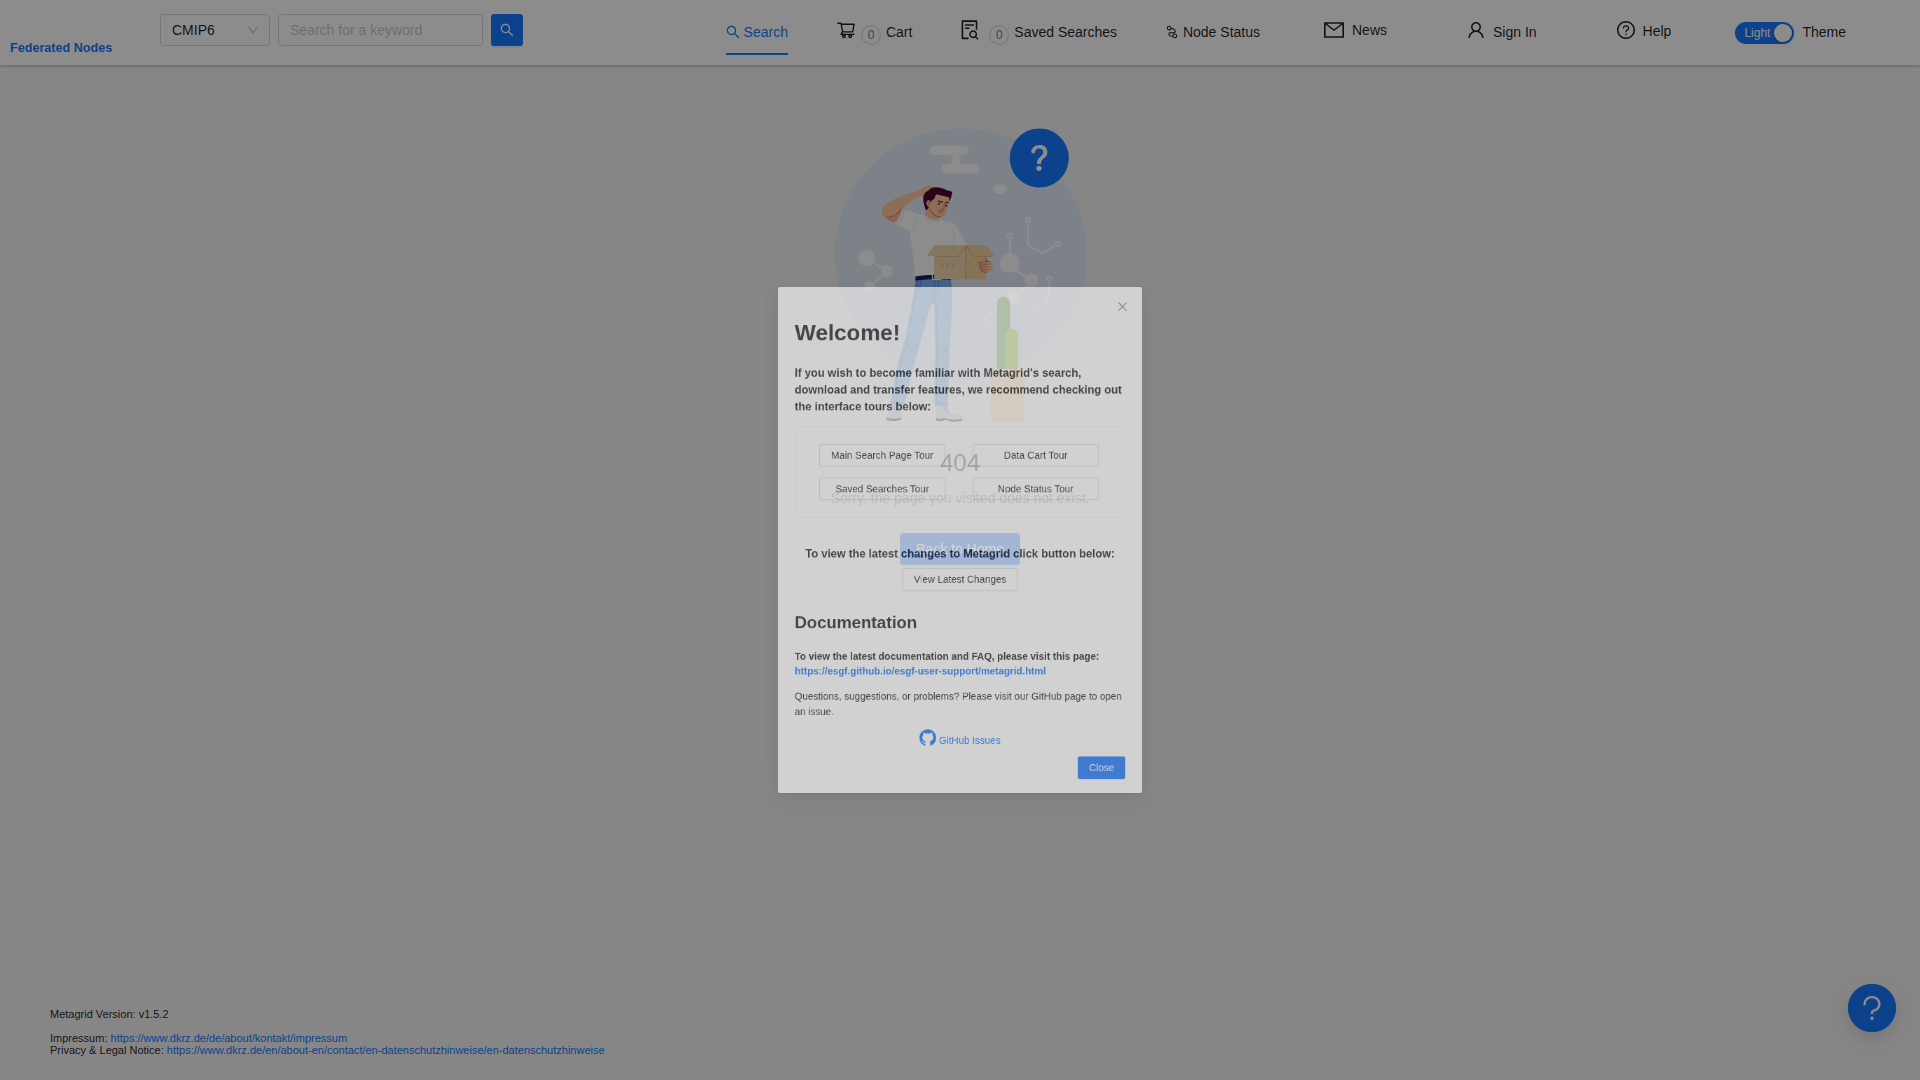Click the View Latest Changes button
1920x1080 pixels.
[x=960, y=579]
